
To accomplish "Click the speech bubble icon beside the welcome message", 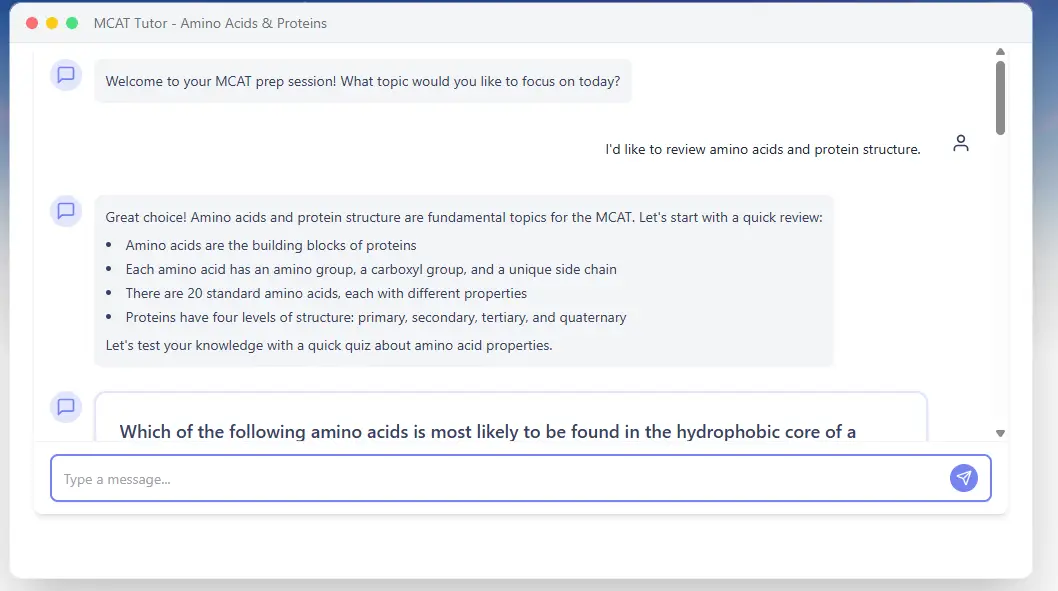I will (65, 74).
